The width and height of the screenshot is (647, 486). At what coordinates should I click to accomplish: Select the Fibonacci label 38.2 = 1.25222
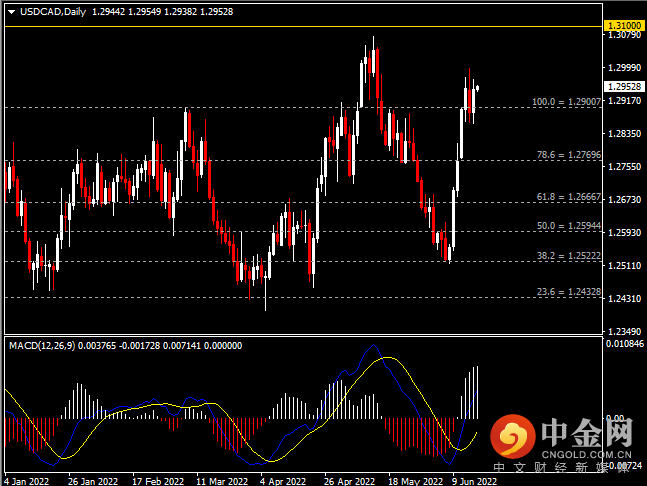569,256
